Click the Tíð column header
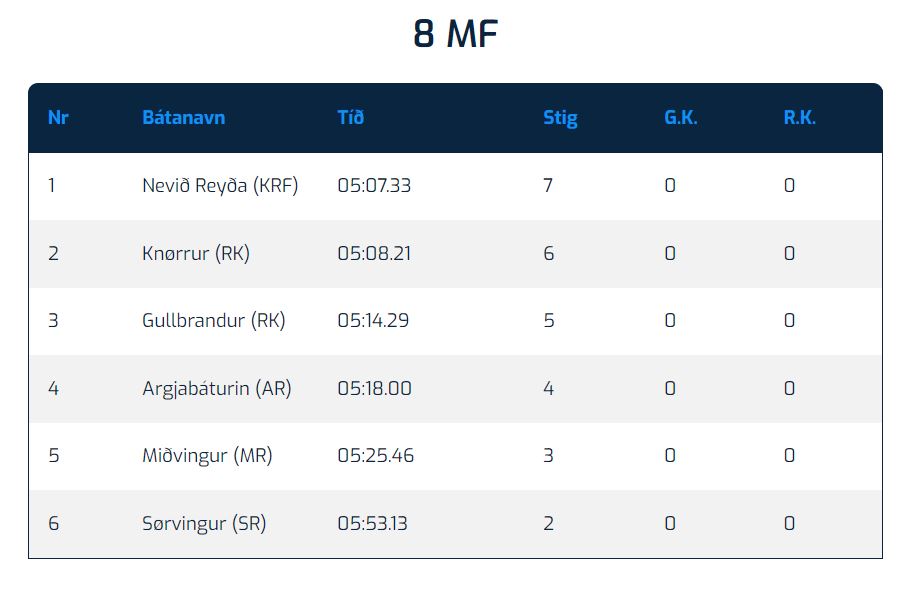Image resolution: width=922 pixels, height=600 pixels. click(350, 118)
